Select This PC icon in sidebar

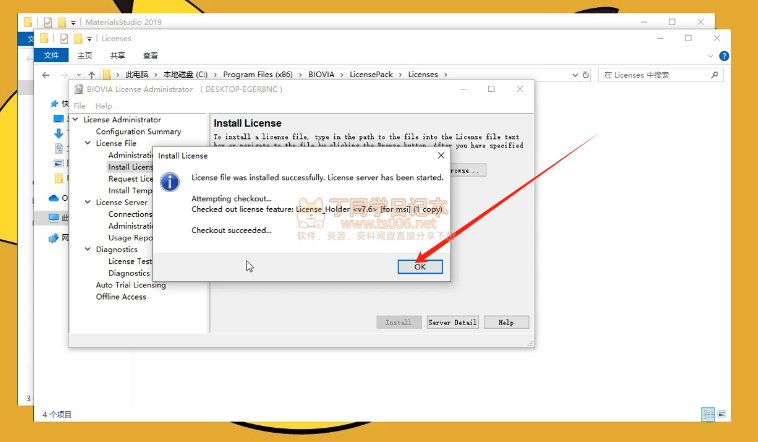point(54,218)
